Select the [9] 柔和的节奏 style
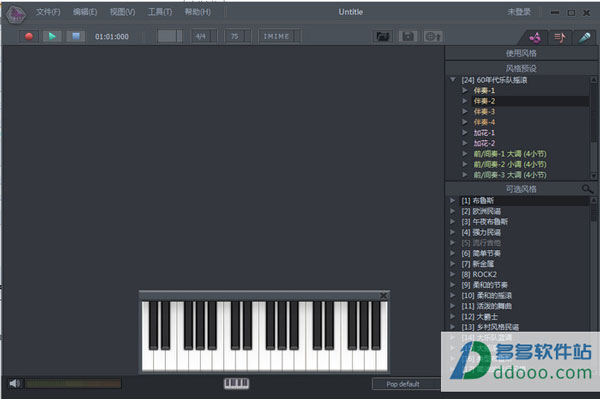600x399 pixels. [484, 285]
